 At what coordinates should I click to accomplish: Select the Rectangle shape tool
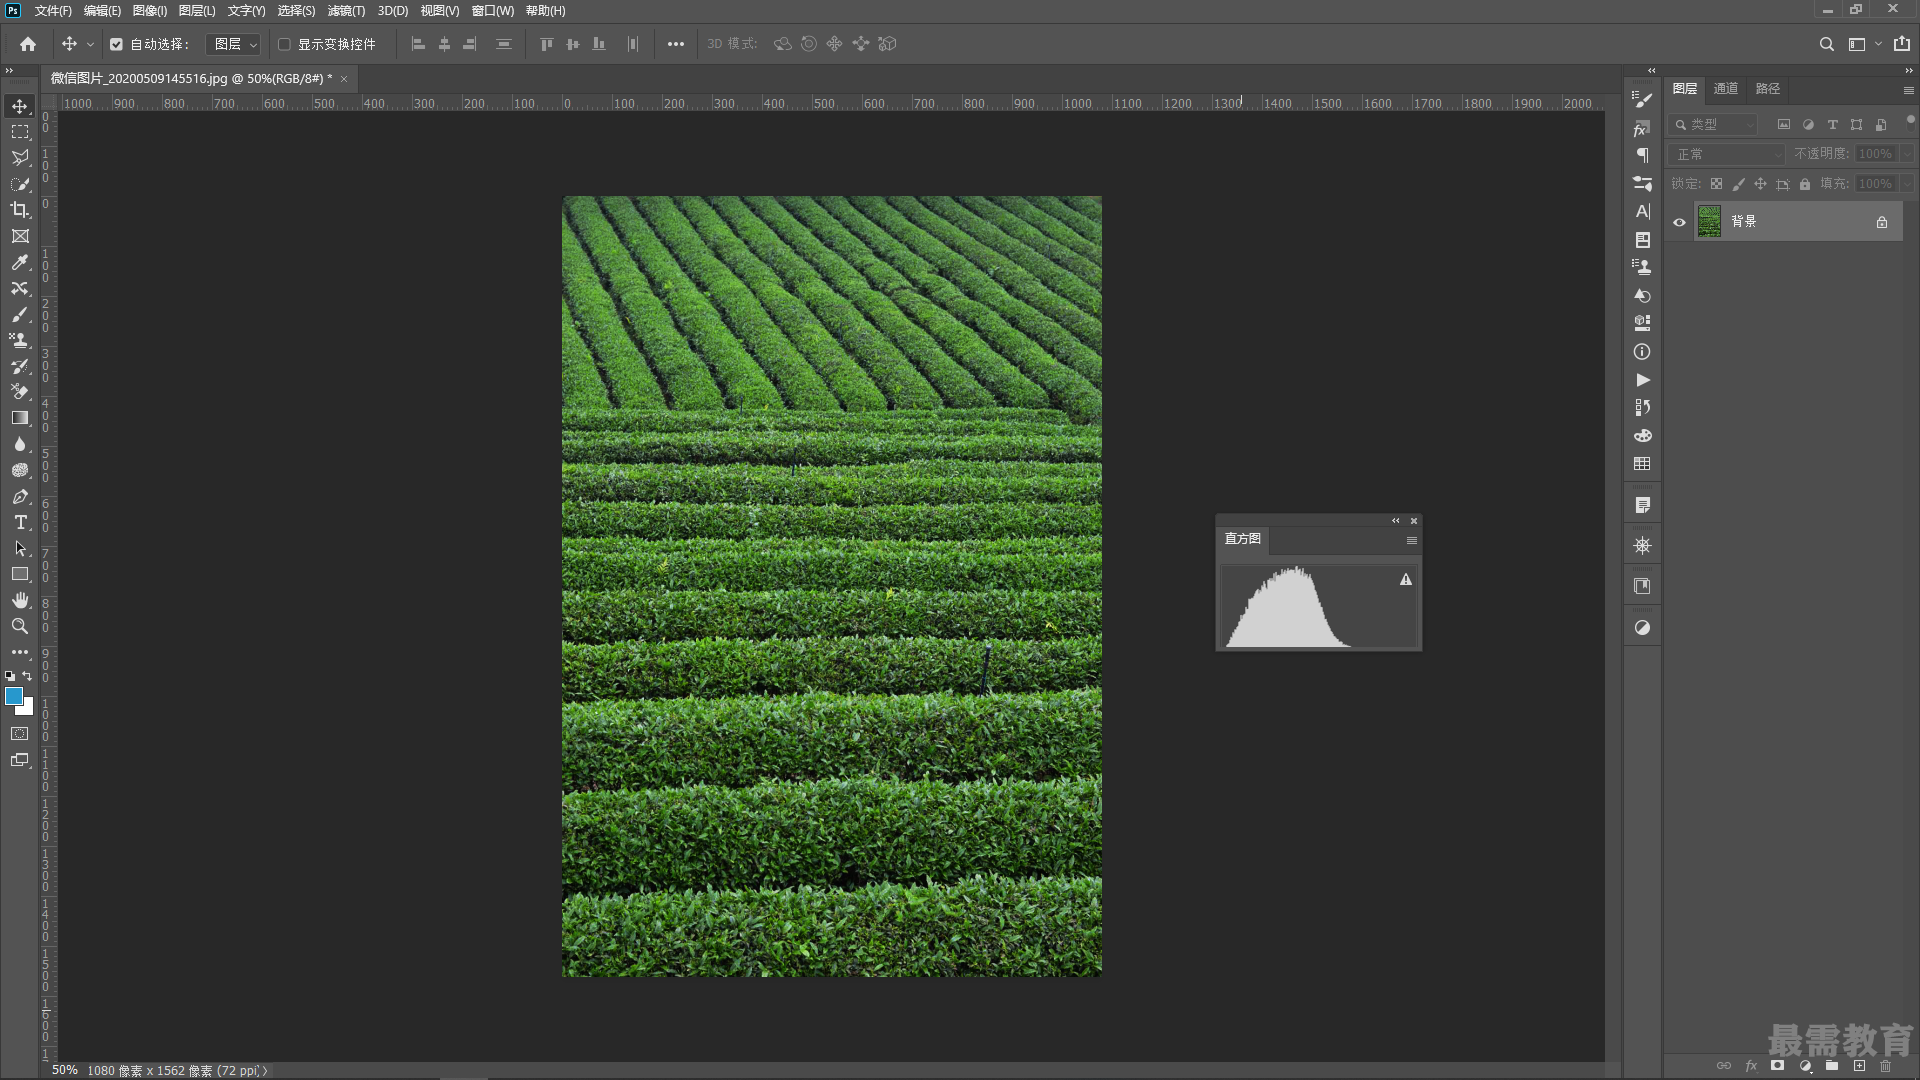pos(20,574)
